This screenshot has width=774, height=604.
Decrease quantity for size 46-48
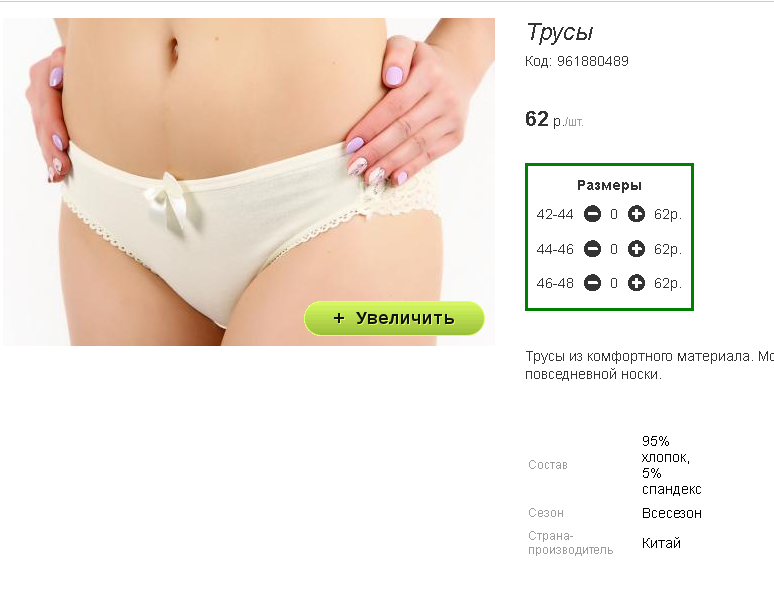point(592,283)
